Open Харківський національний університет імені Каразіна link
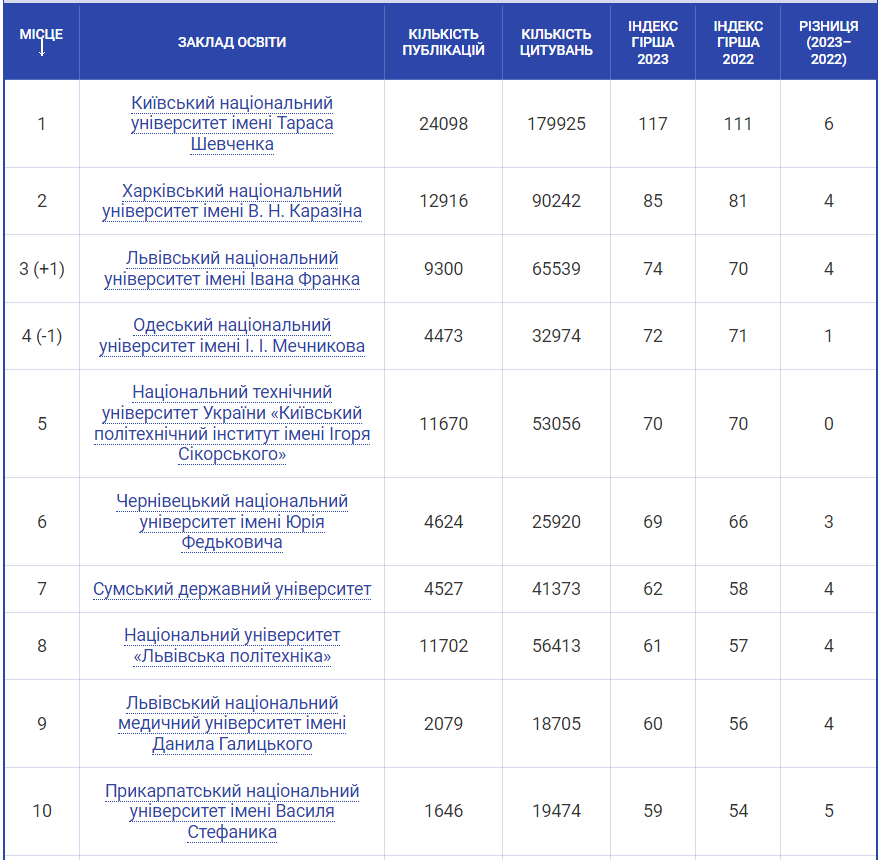This screenshot has width=884, height=860. coord(232,201)
